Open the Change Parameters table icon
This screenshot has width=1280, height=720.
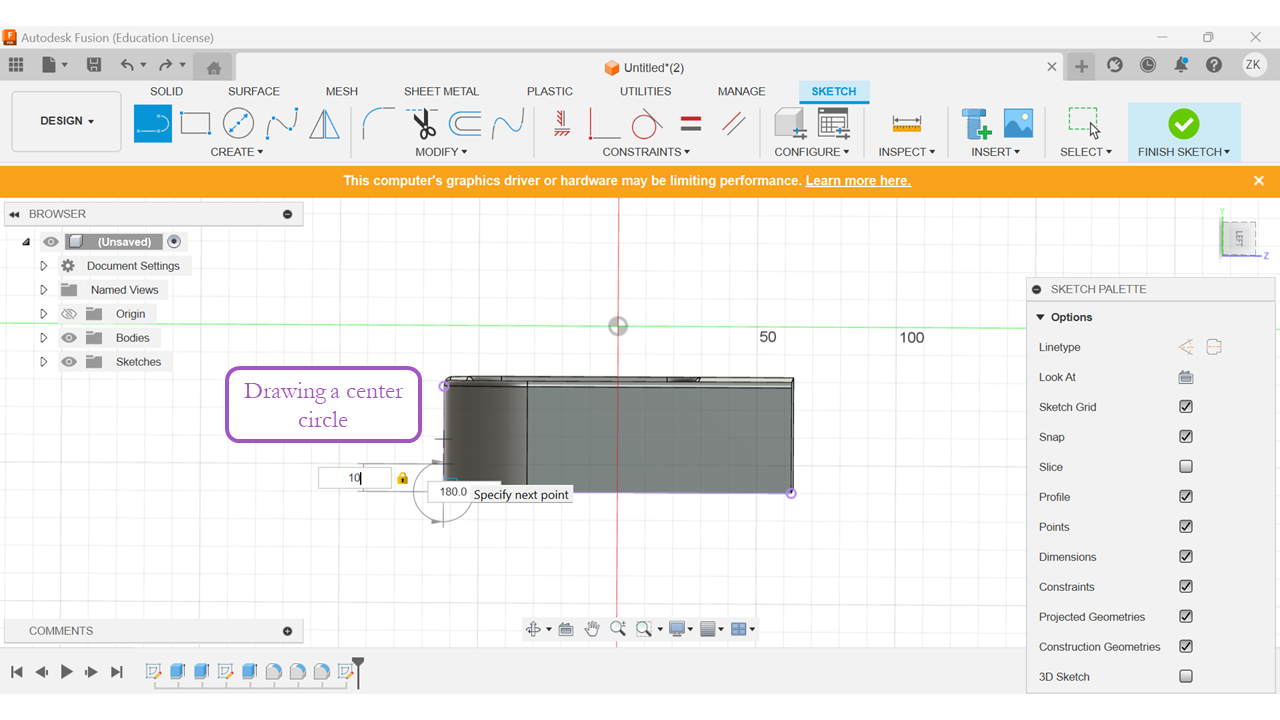833,124
